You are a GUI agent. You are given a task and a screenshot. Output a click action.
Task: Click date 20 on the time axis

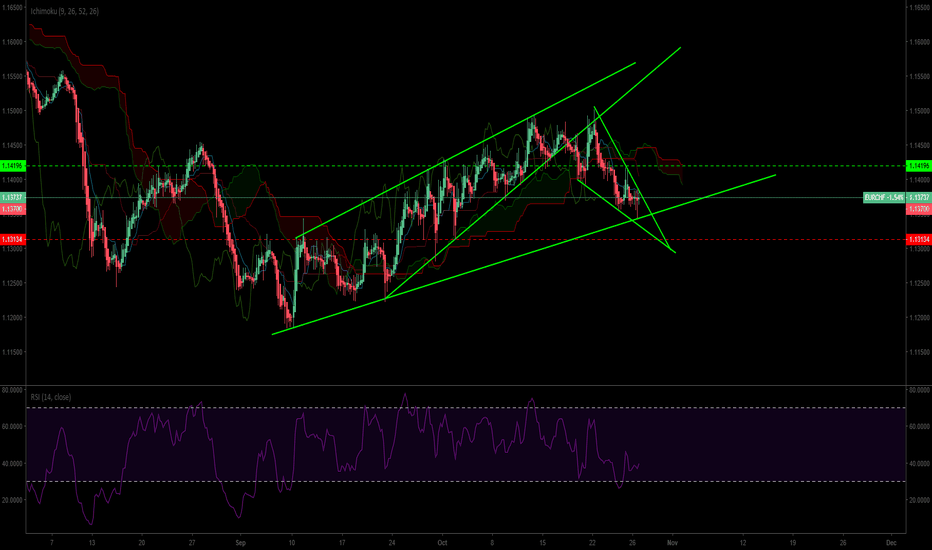[141, 542]
